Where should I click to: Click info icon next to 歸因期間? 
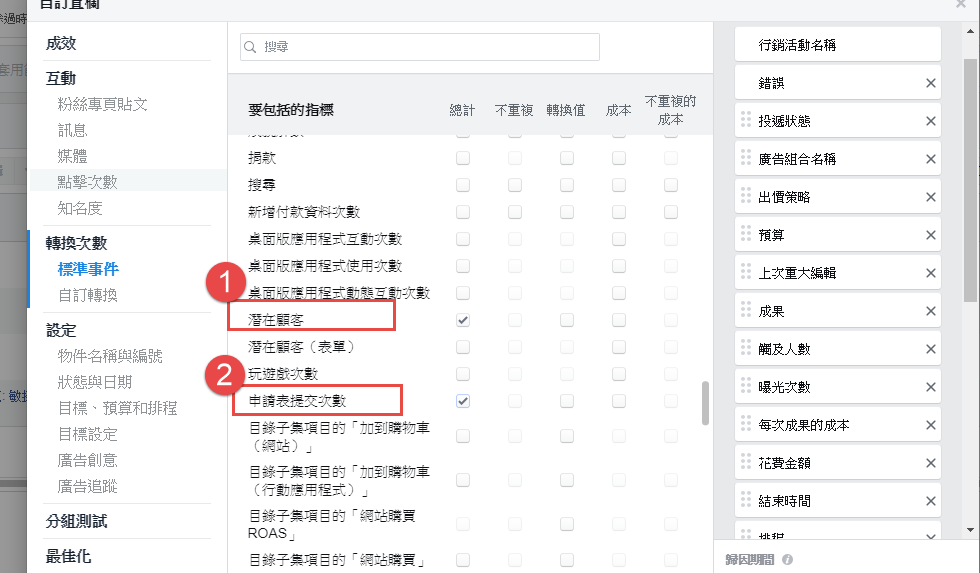(788, 560)
